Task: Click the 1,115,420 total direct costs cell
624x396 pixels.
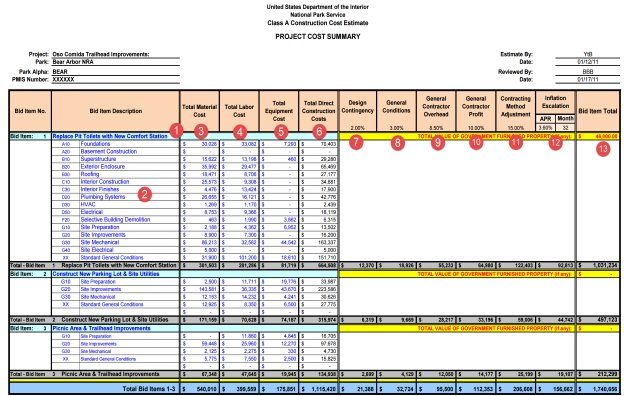Action: (318, 389)
